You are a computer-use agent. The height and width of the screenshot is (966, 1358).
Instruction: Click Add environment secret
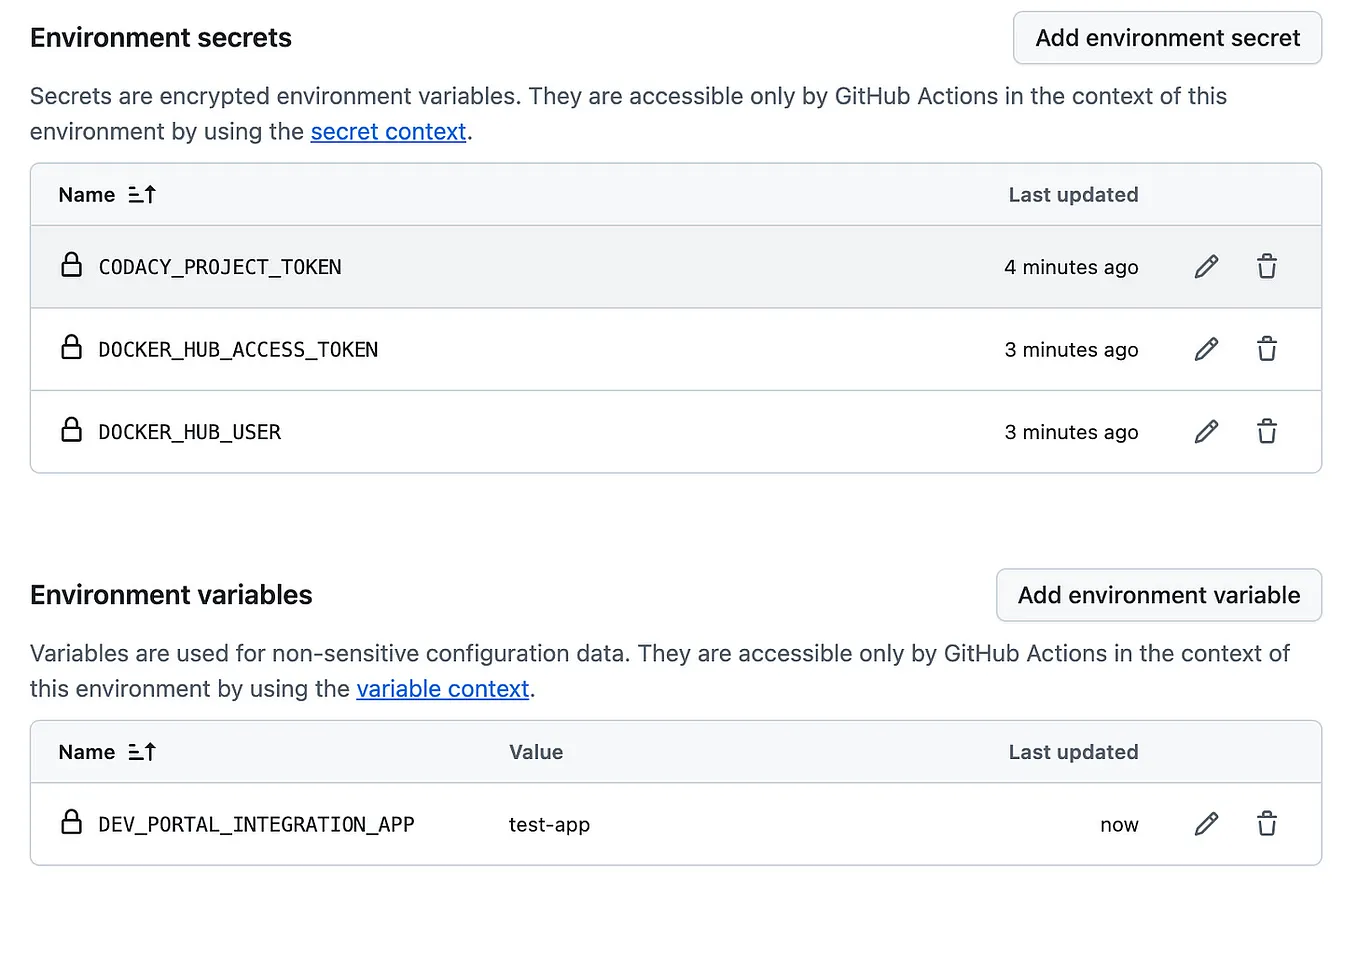pyautogui.click(x=1166, y=38)
